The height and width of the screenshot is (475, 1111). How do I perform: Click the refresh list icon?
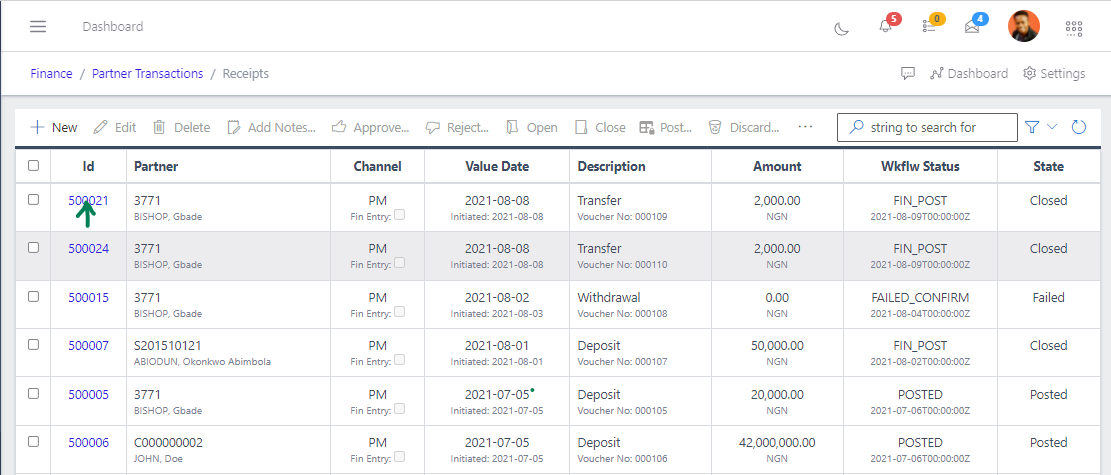point(1079,127)
